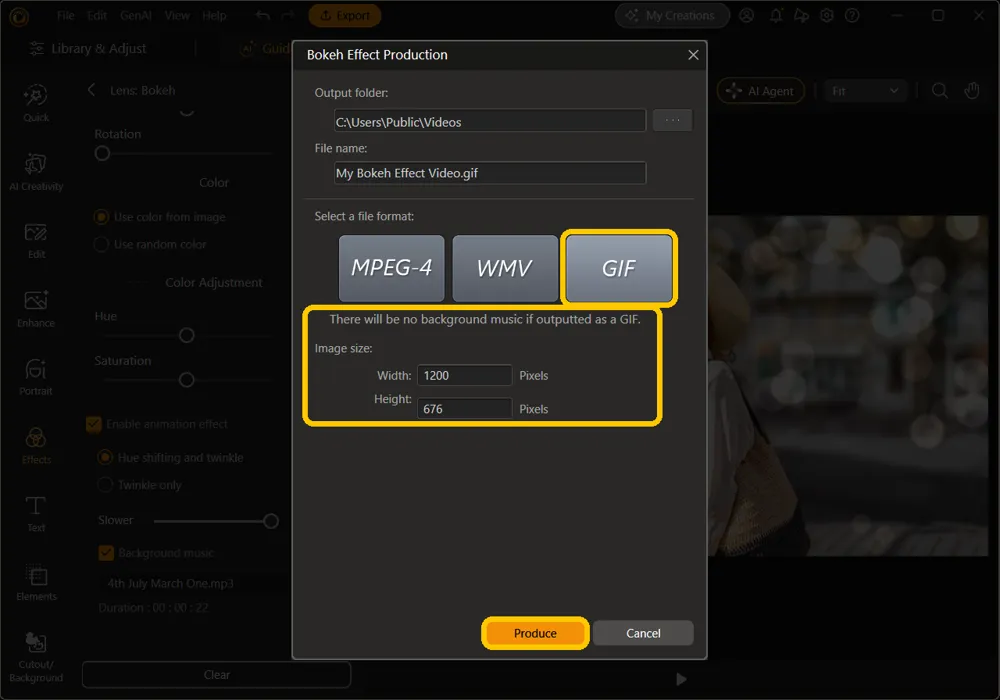Open the AI Agent

761,91
